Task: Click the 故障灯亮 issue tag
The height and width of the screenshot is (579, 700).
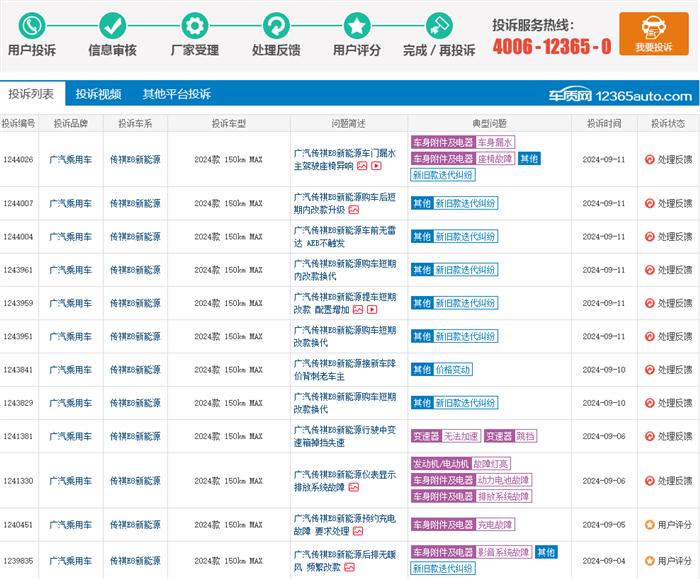Action: 491,464
